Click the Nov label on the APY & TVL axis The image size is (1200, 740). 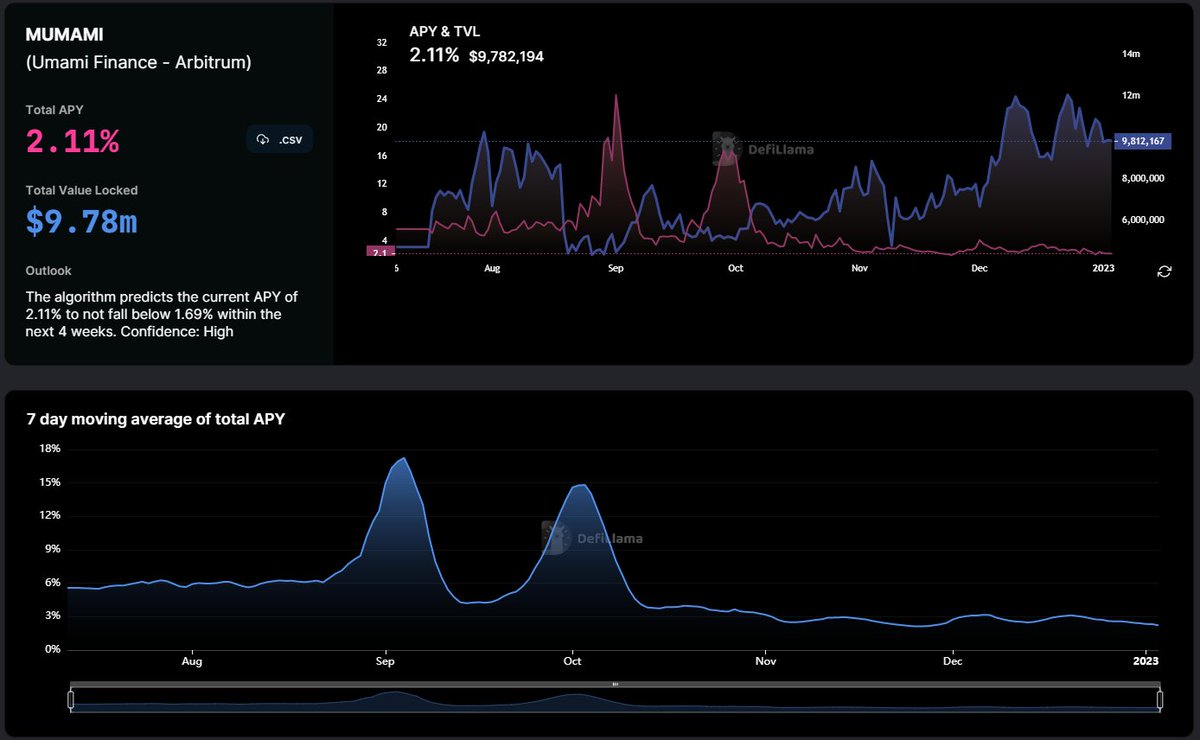858,269
